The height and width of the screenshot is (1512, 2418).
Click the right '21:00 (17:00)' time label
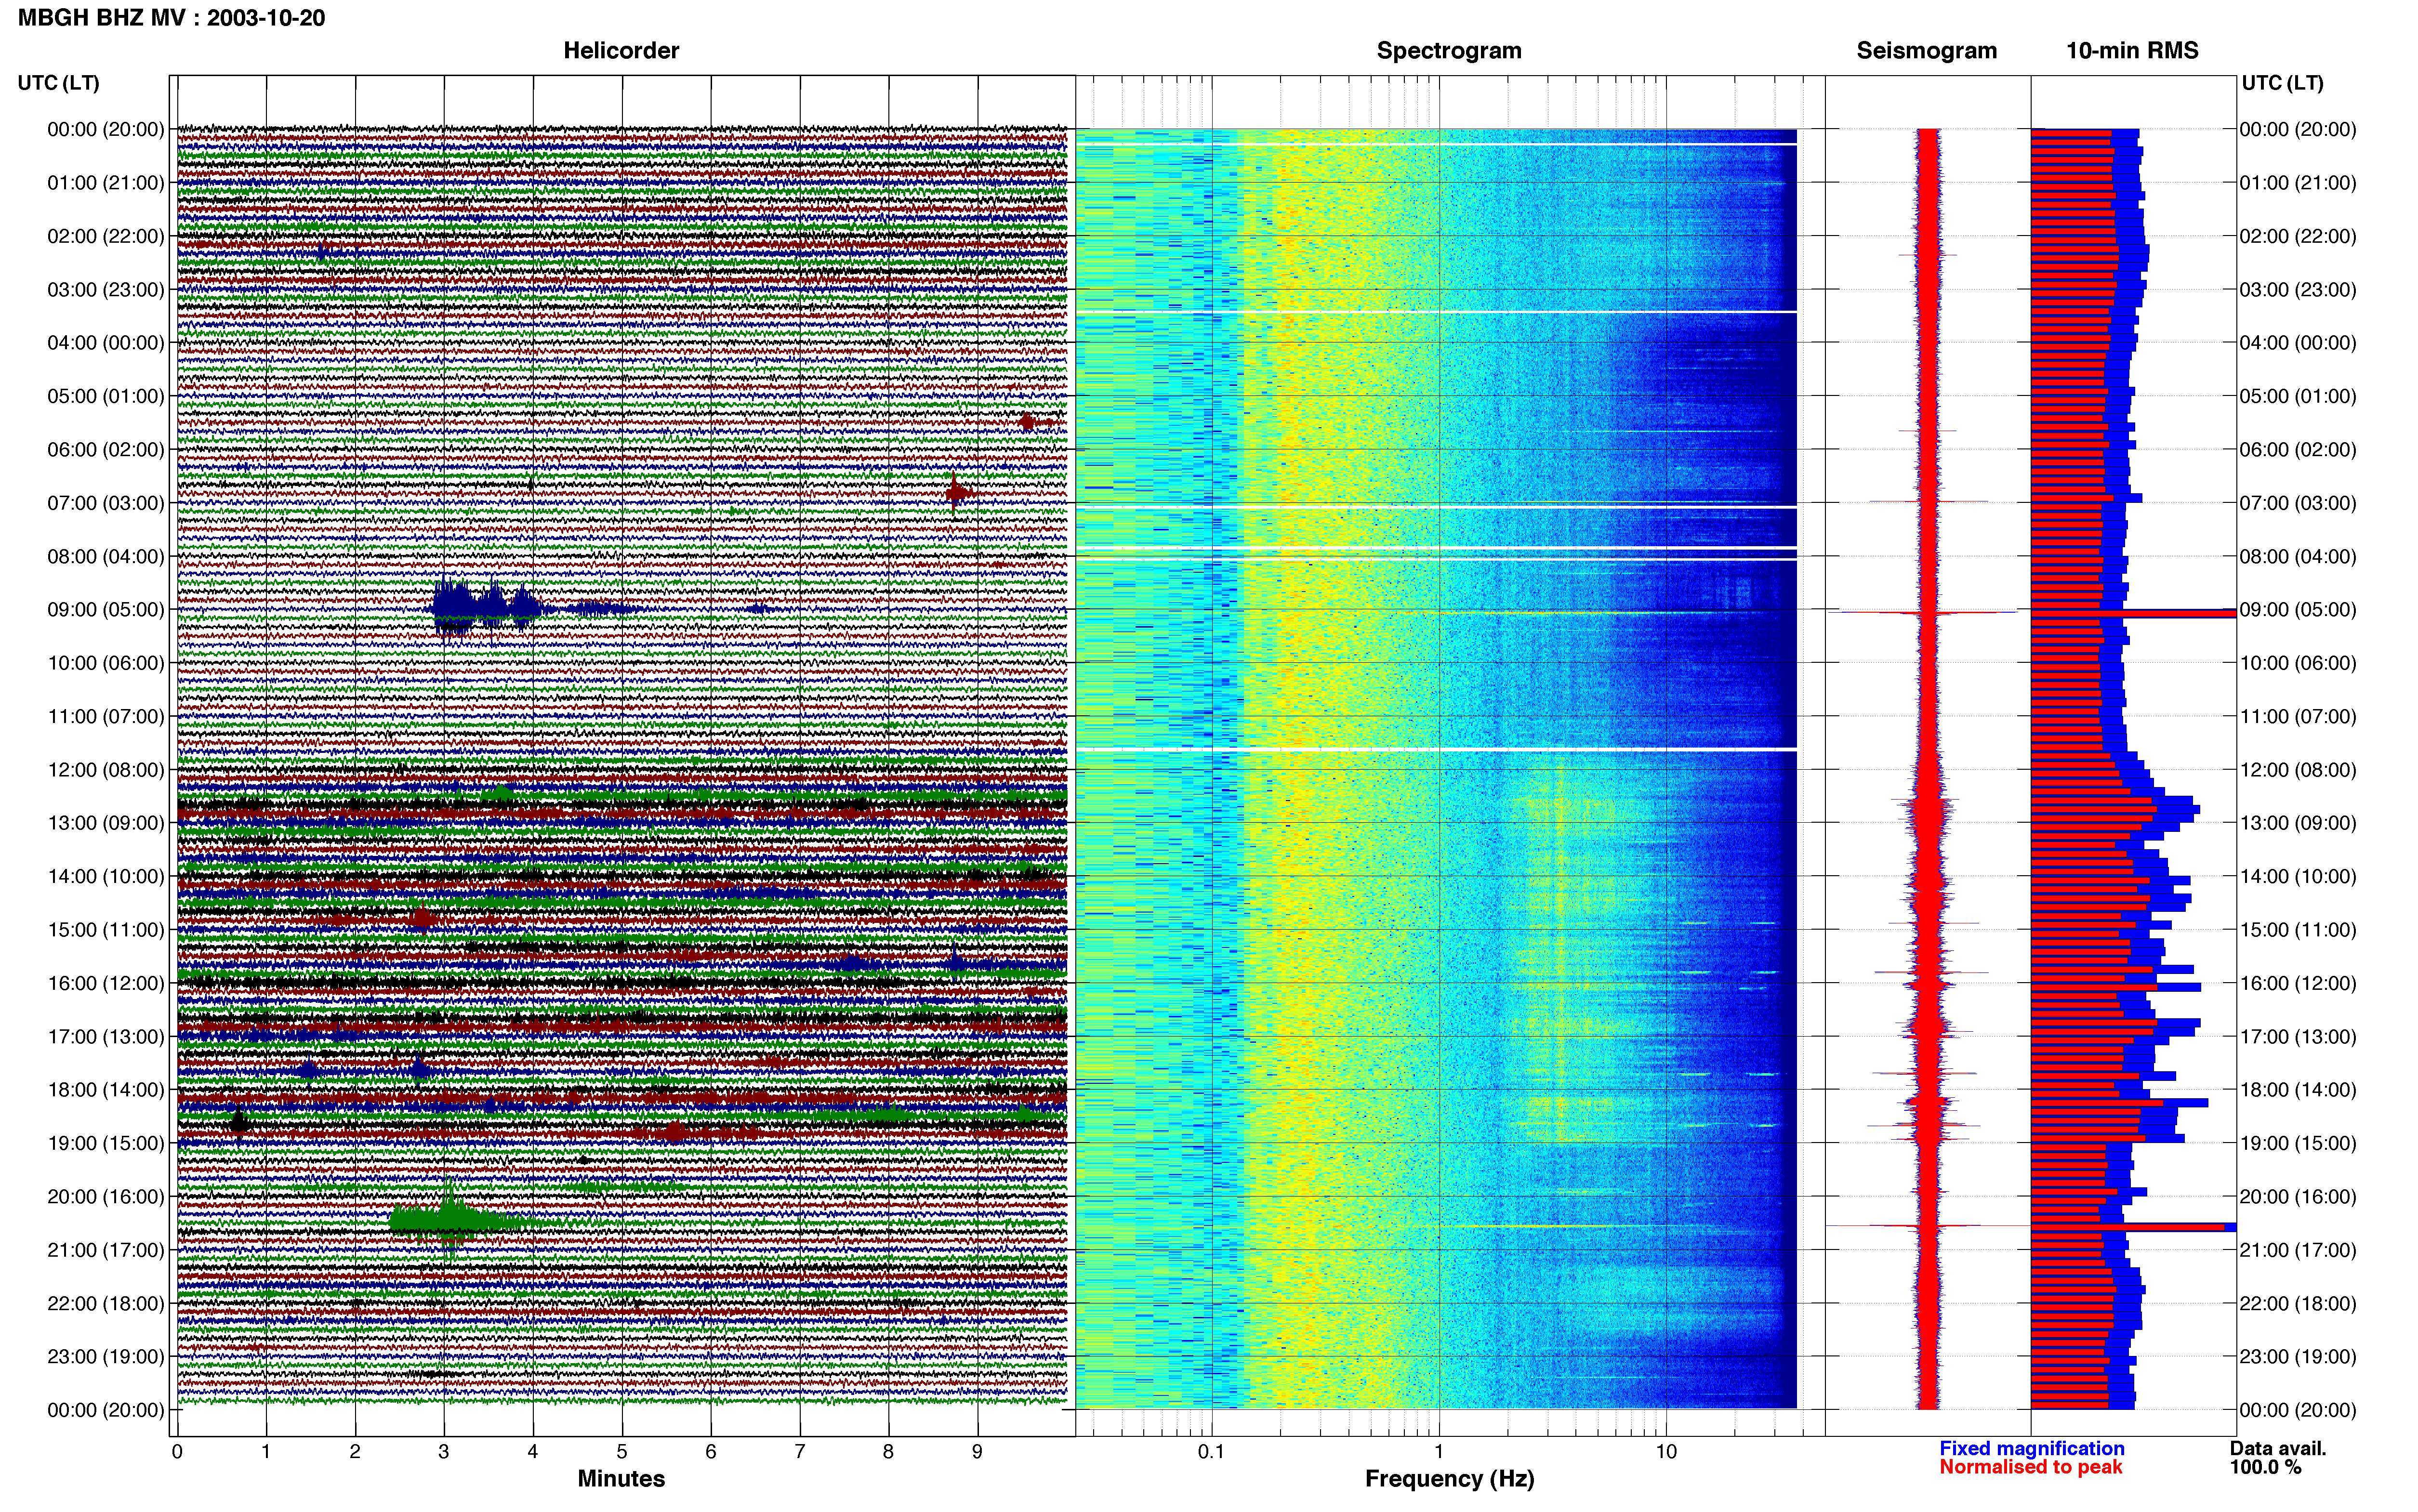2298,1250
